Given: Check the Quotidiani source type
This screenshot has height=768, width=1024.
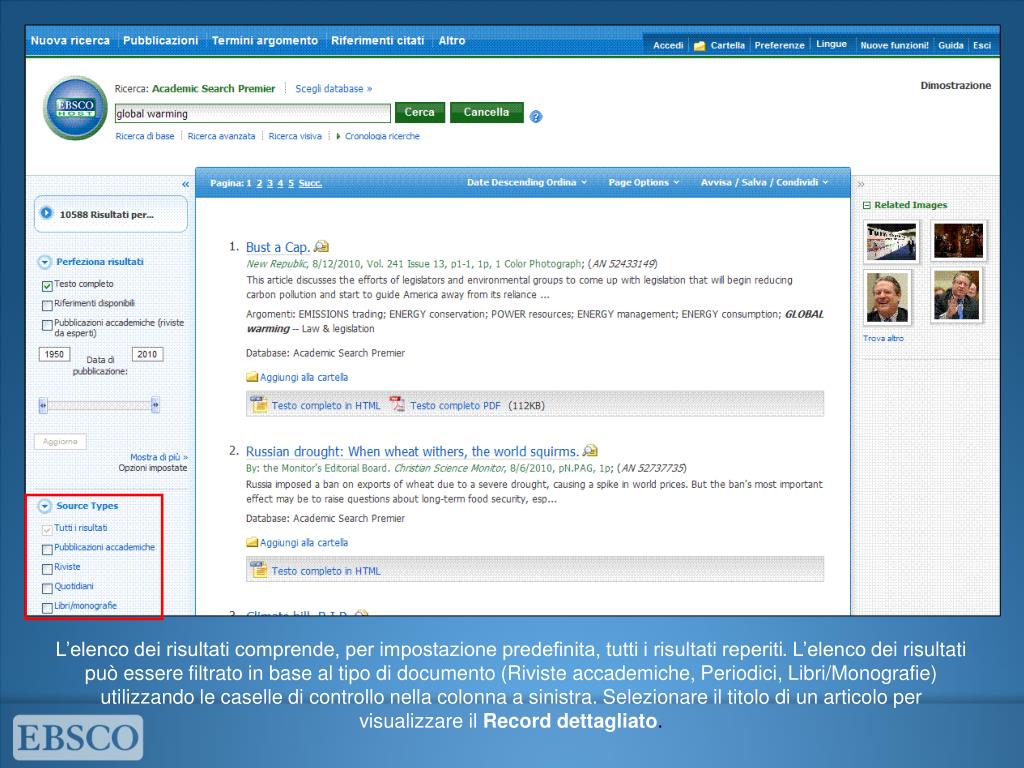Looking at the screenshot, I should [47, 588].
